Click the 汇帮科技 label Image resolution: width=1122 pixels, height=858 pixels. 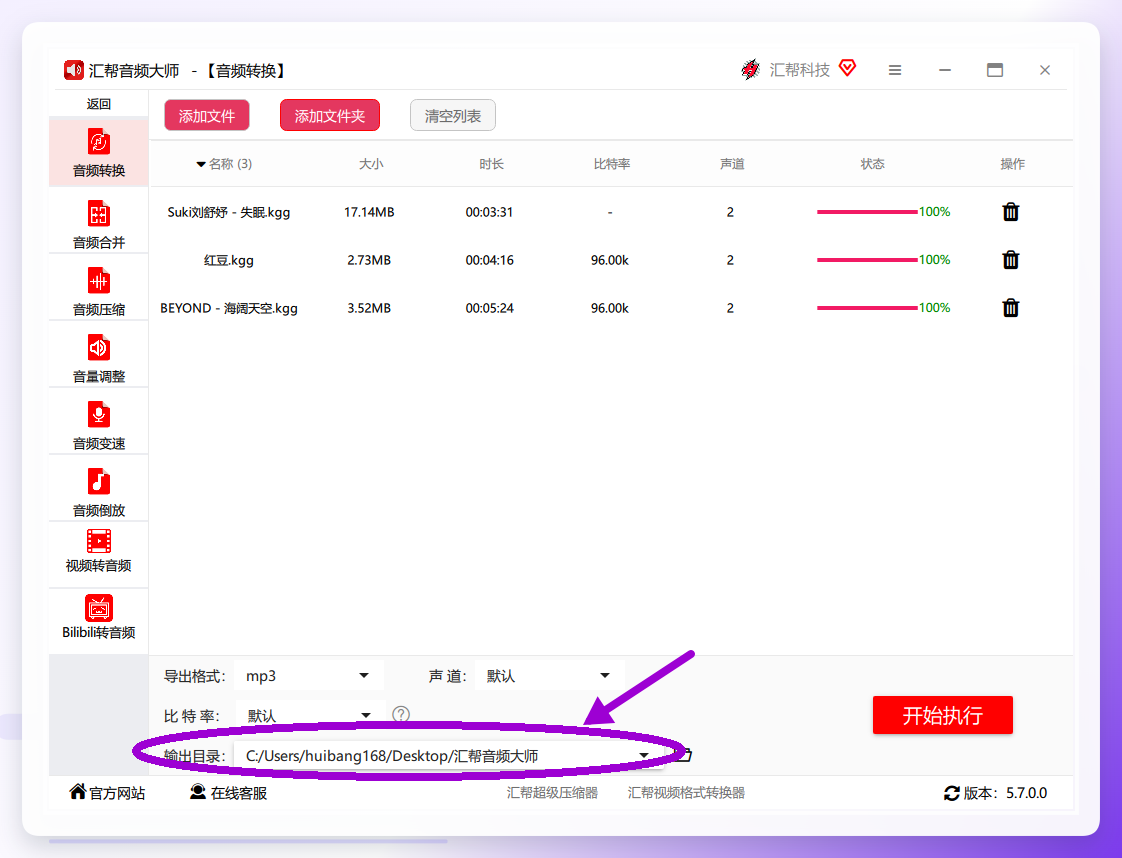(799, 69)
